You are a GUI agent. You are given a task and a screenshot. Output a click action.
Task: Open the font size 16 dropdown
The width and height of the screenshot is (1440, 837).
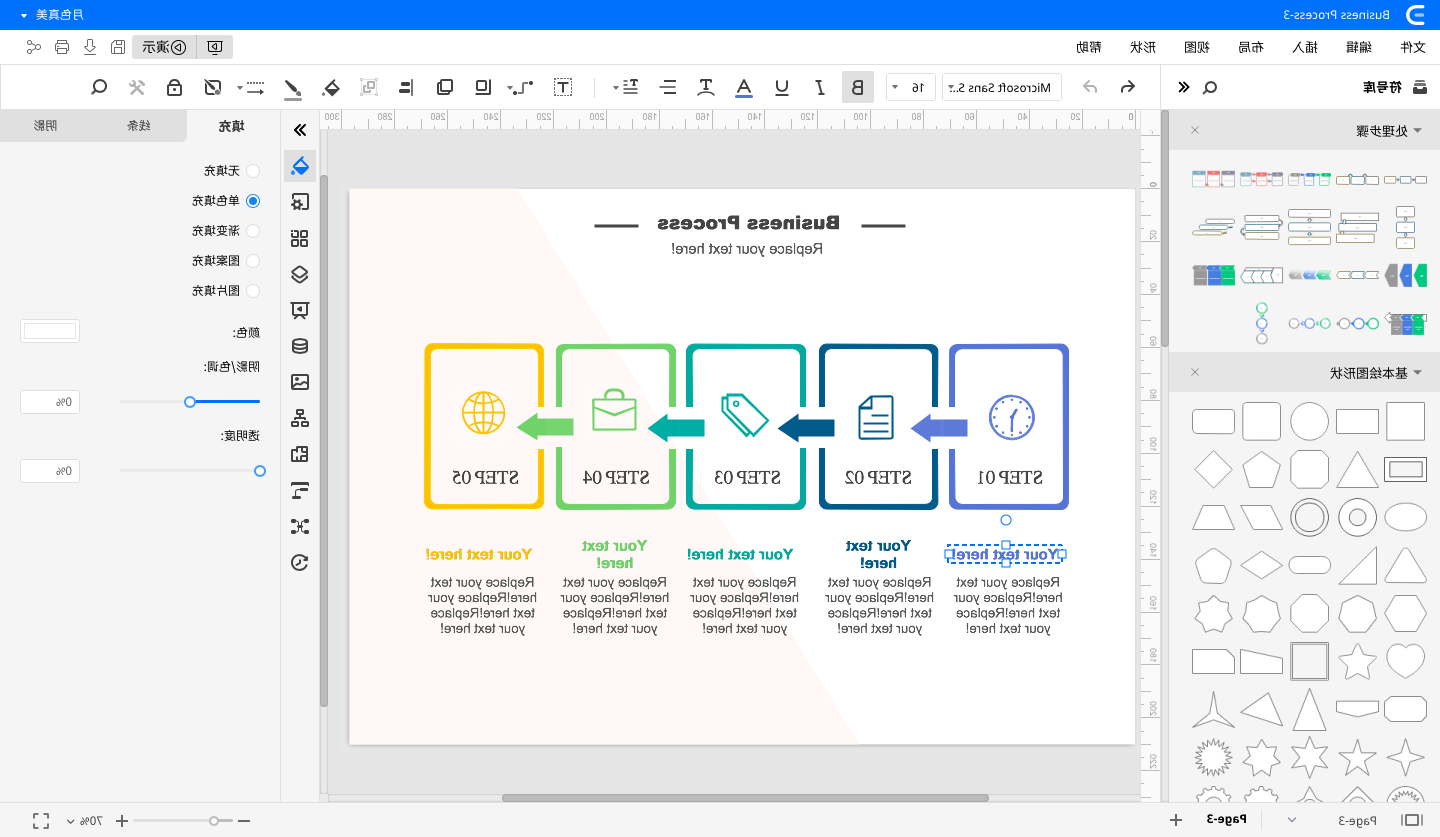pyautogui.click(x=911, y=87)
